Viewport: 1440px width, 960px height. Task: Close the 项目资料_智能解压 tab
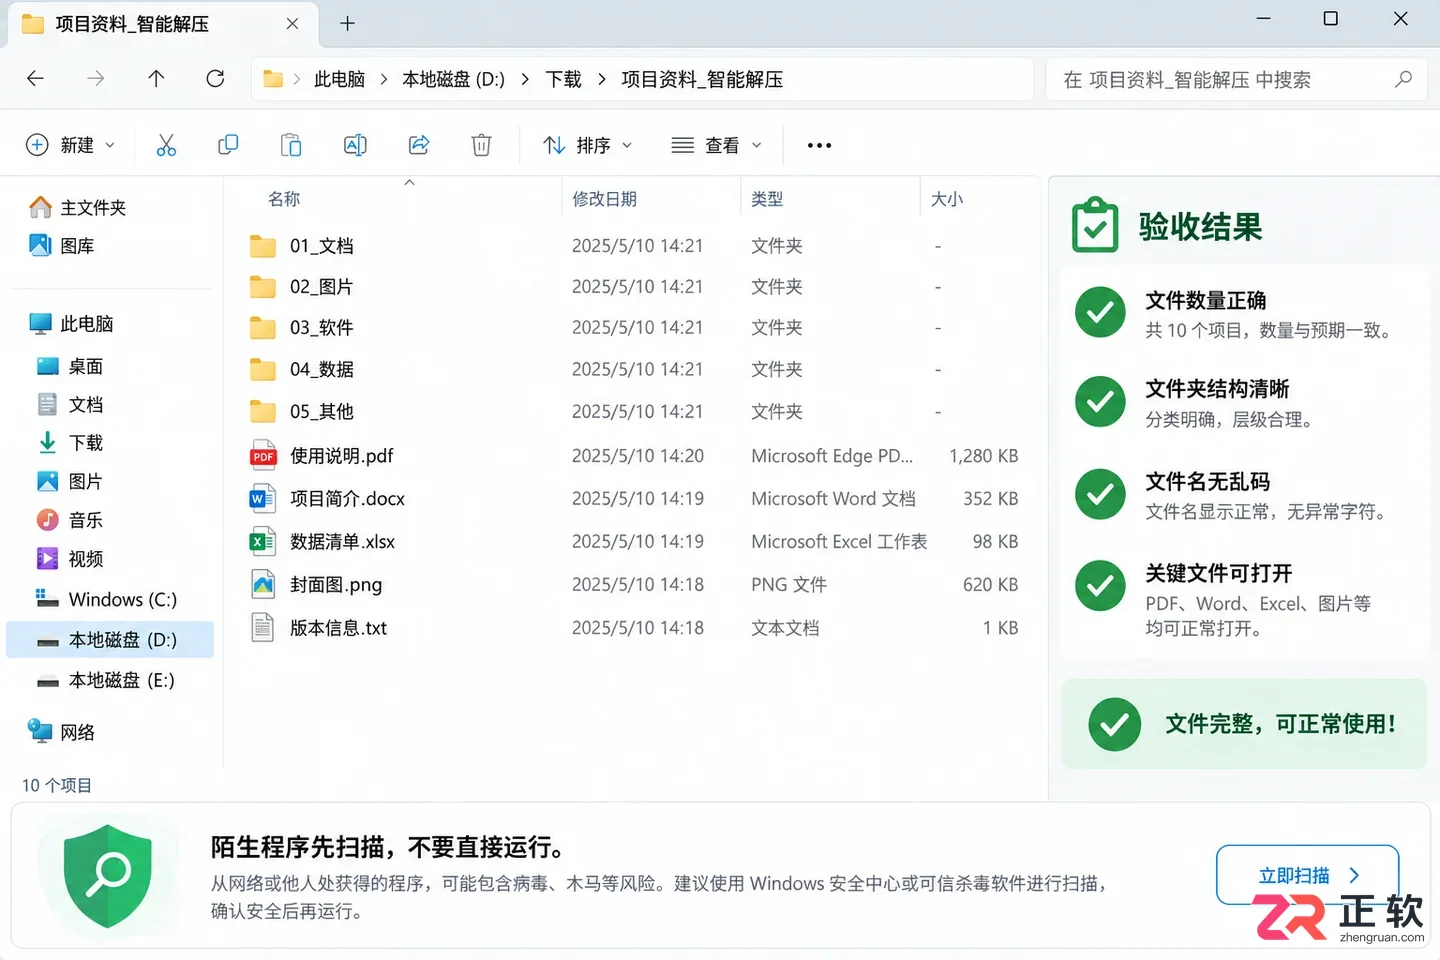pyautogui.click(x=292, y=23)
